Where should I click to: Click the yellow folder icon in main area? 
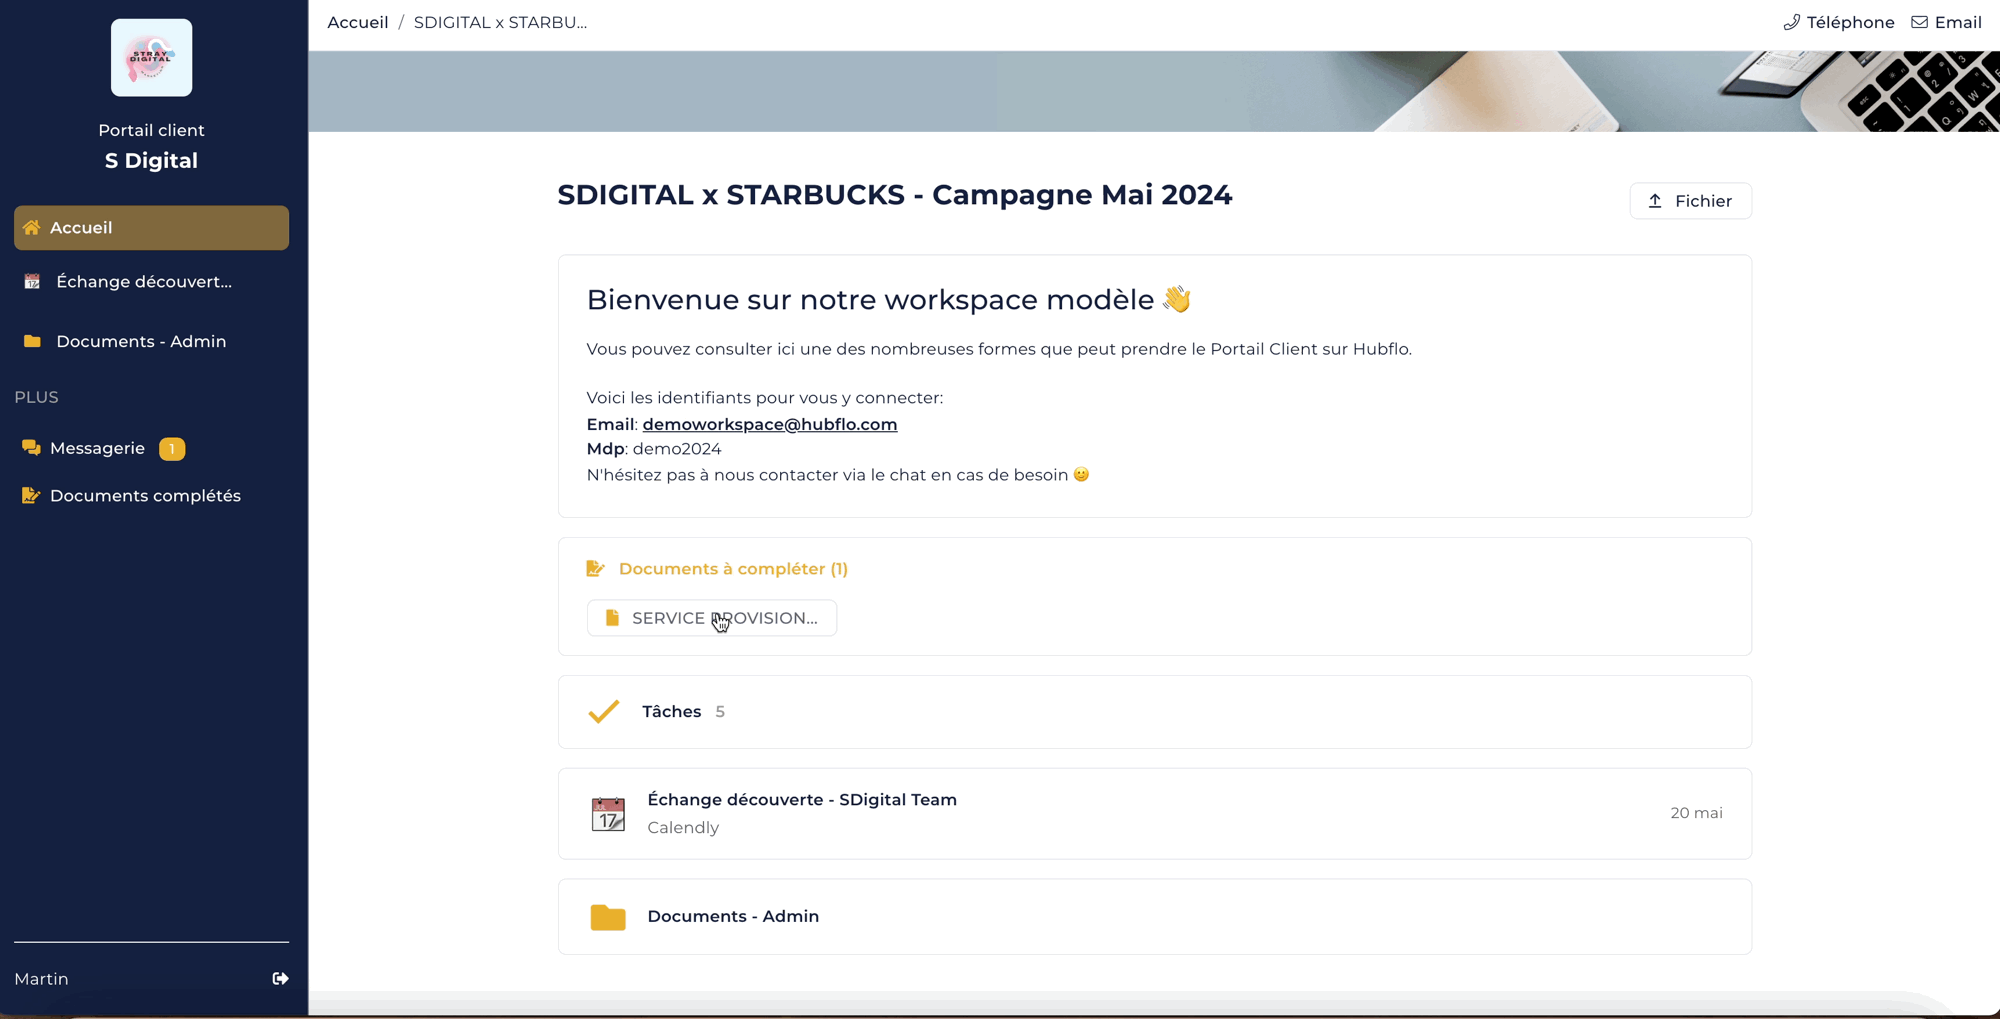(608, 917)
